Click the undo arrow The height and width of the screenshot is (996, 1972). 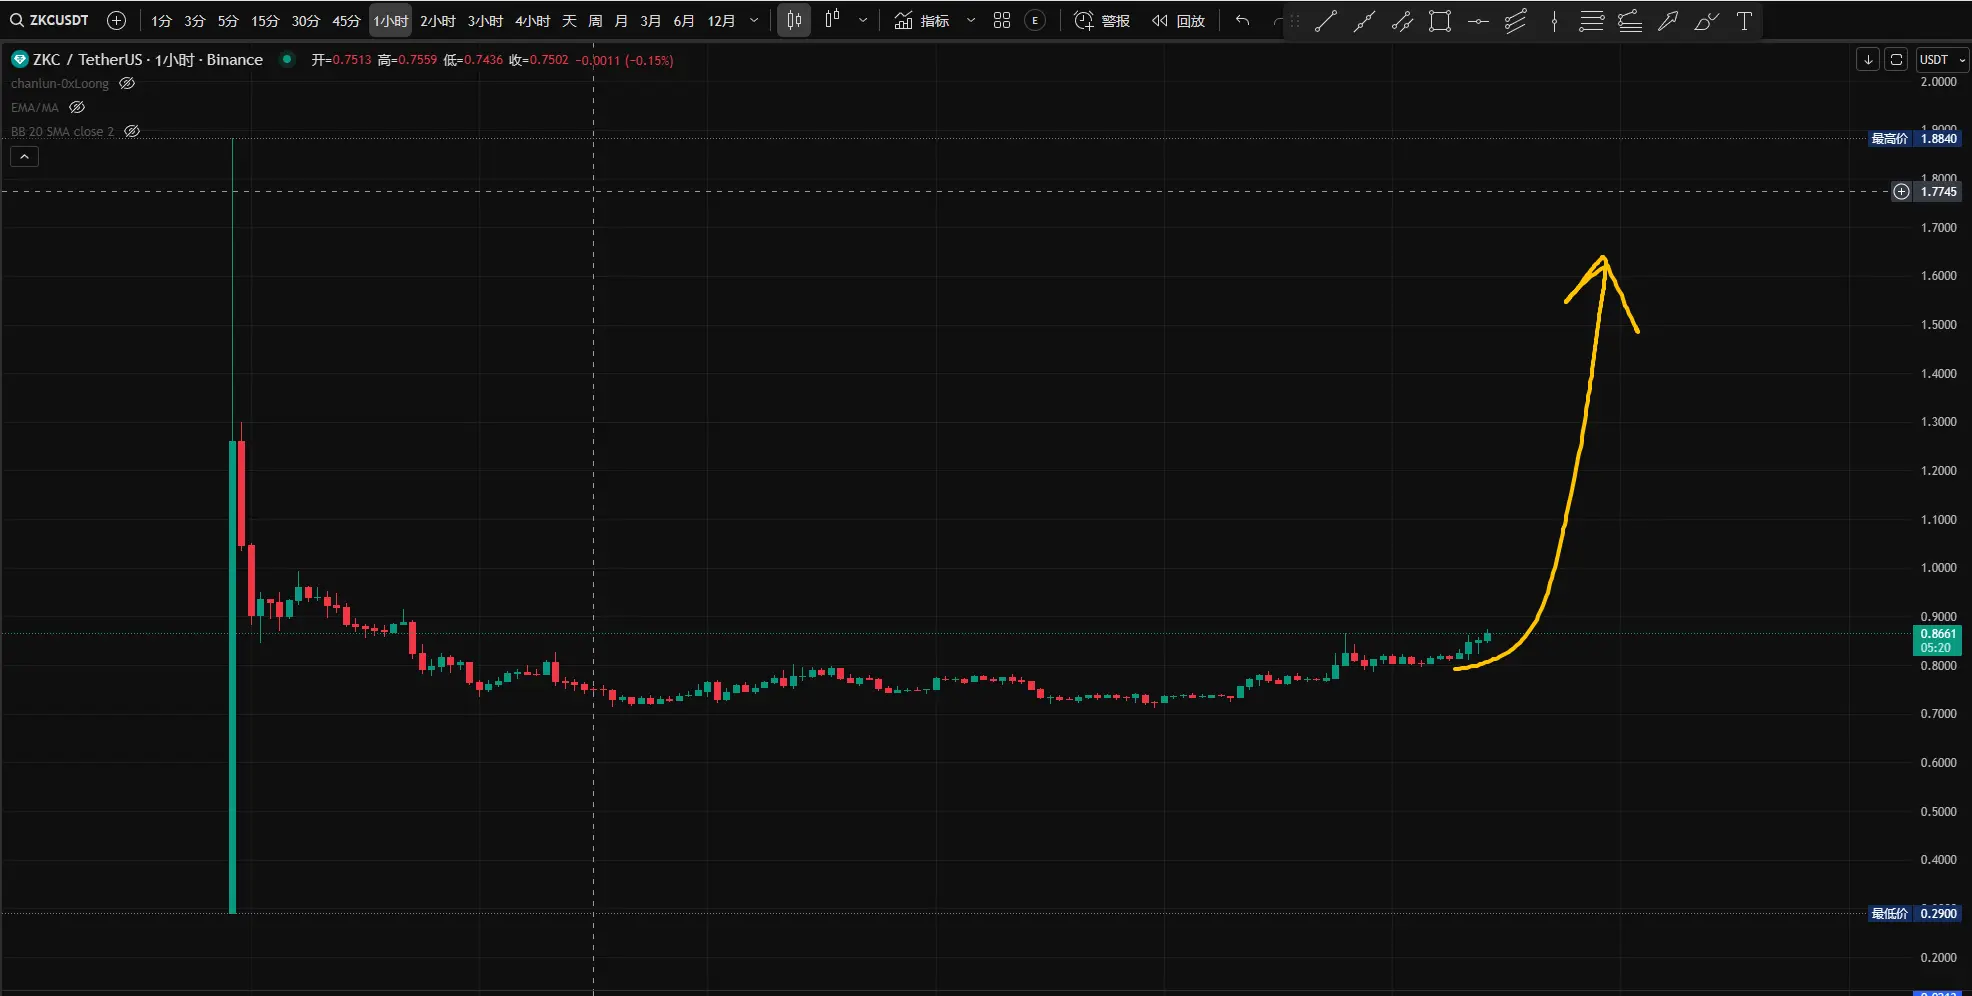(x=1242, y=20)
